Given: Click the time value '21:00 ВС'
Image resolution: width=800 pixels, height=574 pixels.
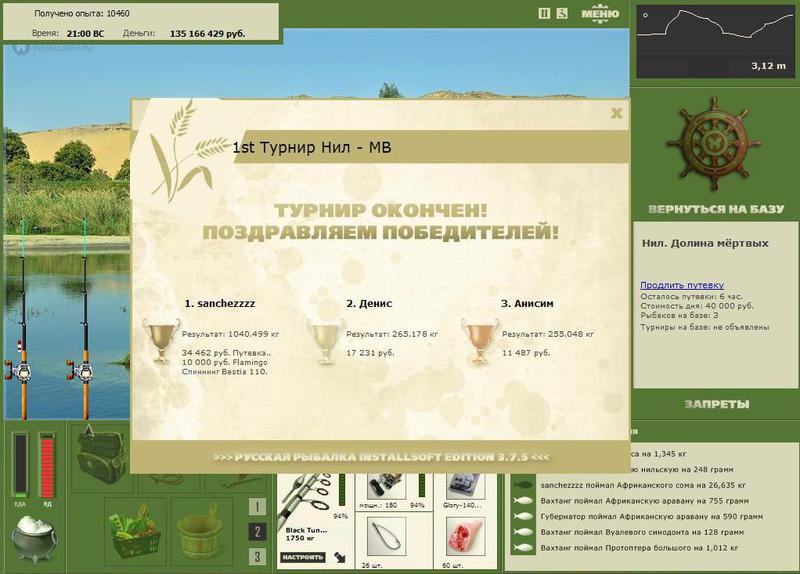Looking at the screenshot, I should [x=85, y=34].
